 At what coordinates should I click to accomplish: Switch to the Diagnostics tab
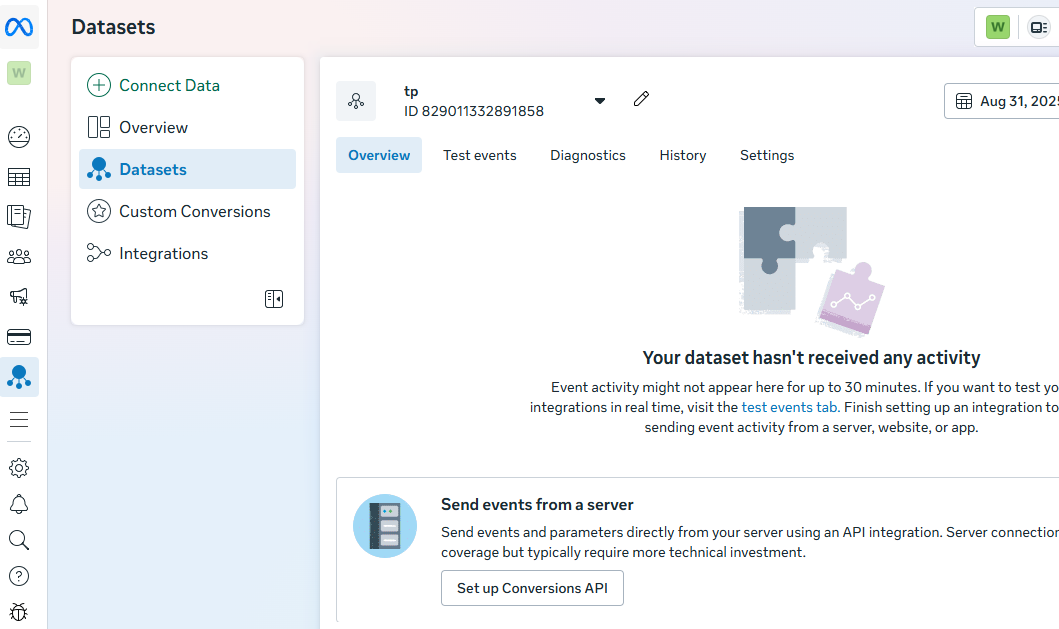[x=588, y=155]
